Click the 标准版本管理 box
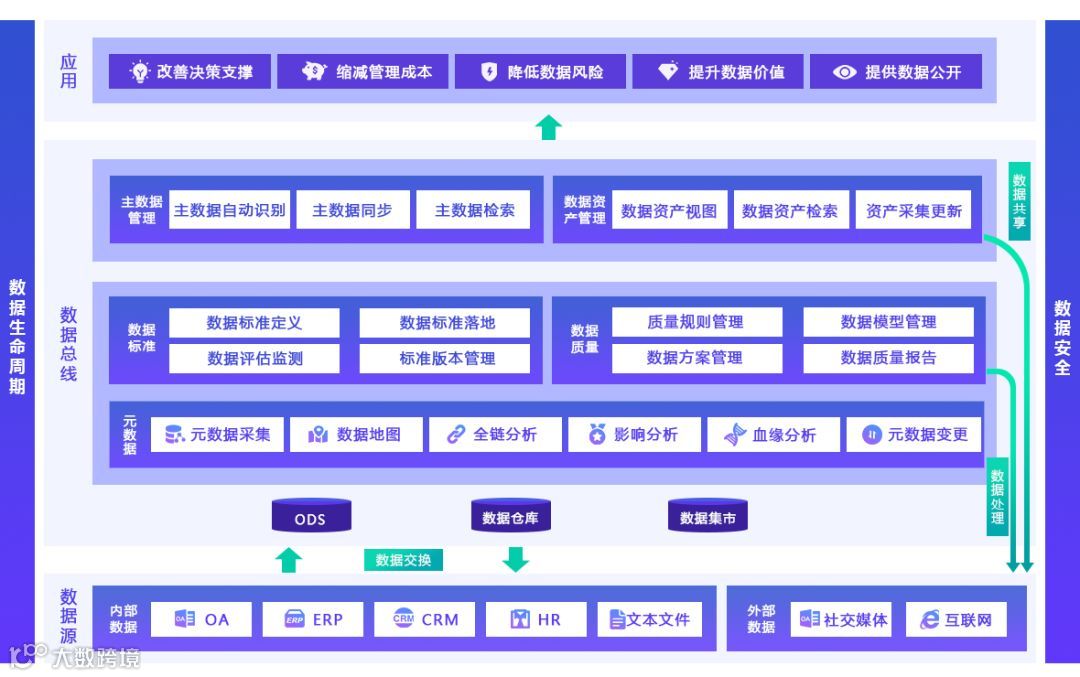 (445, 358)
